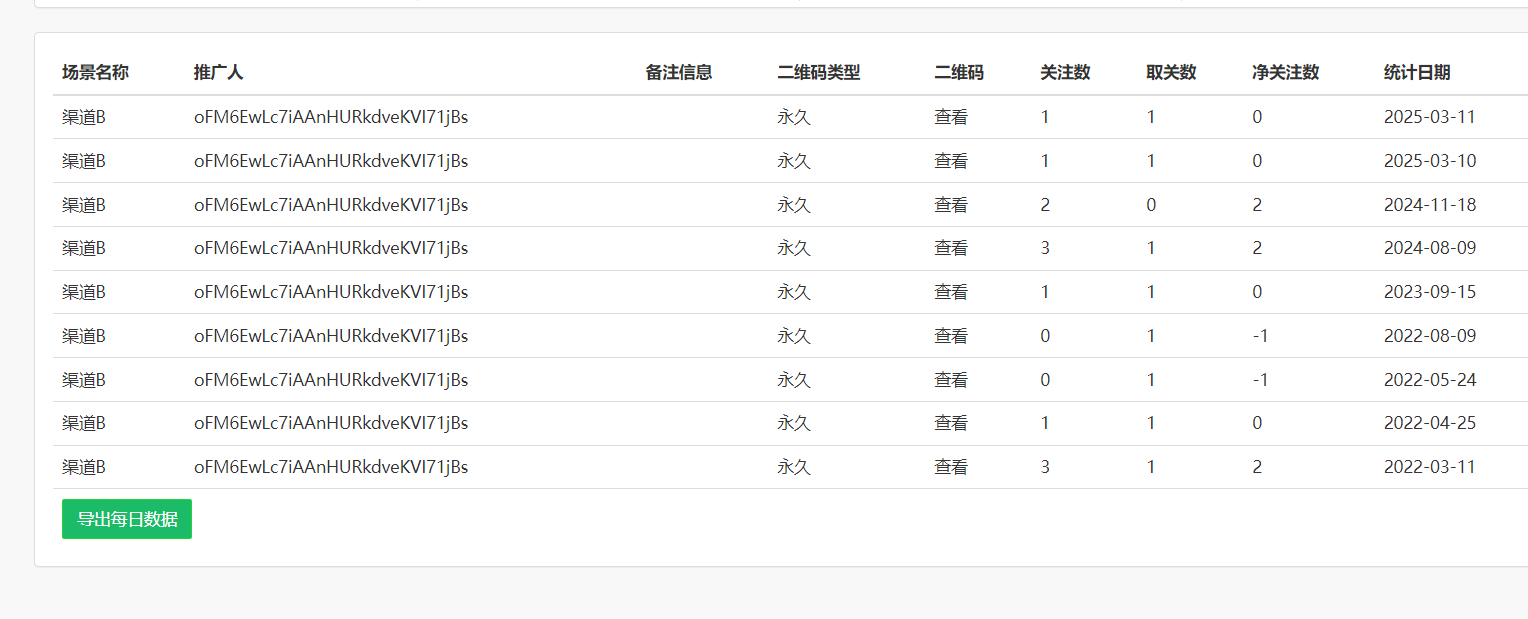This screenshot has width=1528, height=619.
Task: Click the 二维码 column header
Action: click(x=959, y=72)
